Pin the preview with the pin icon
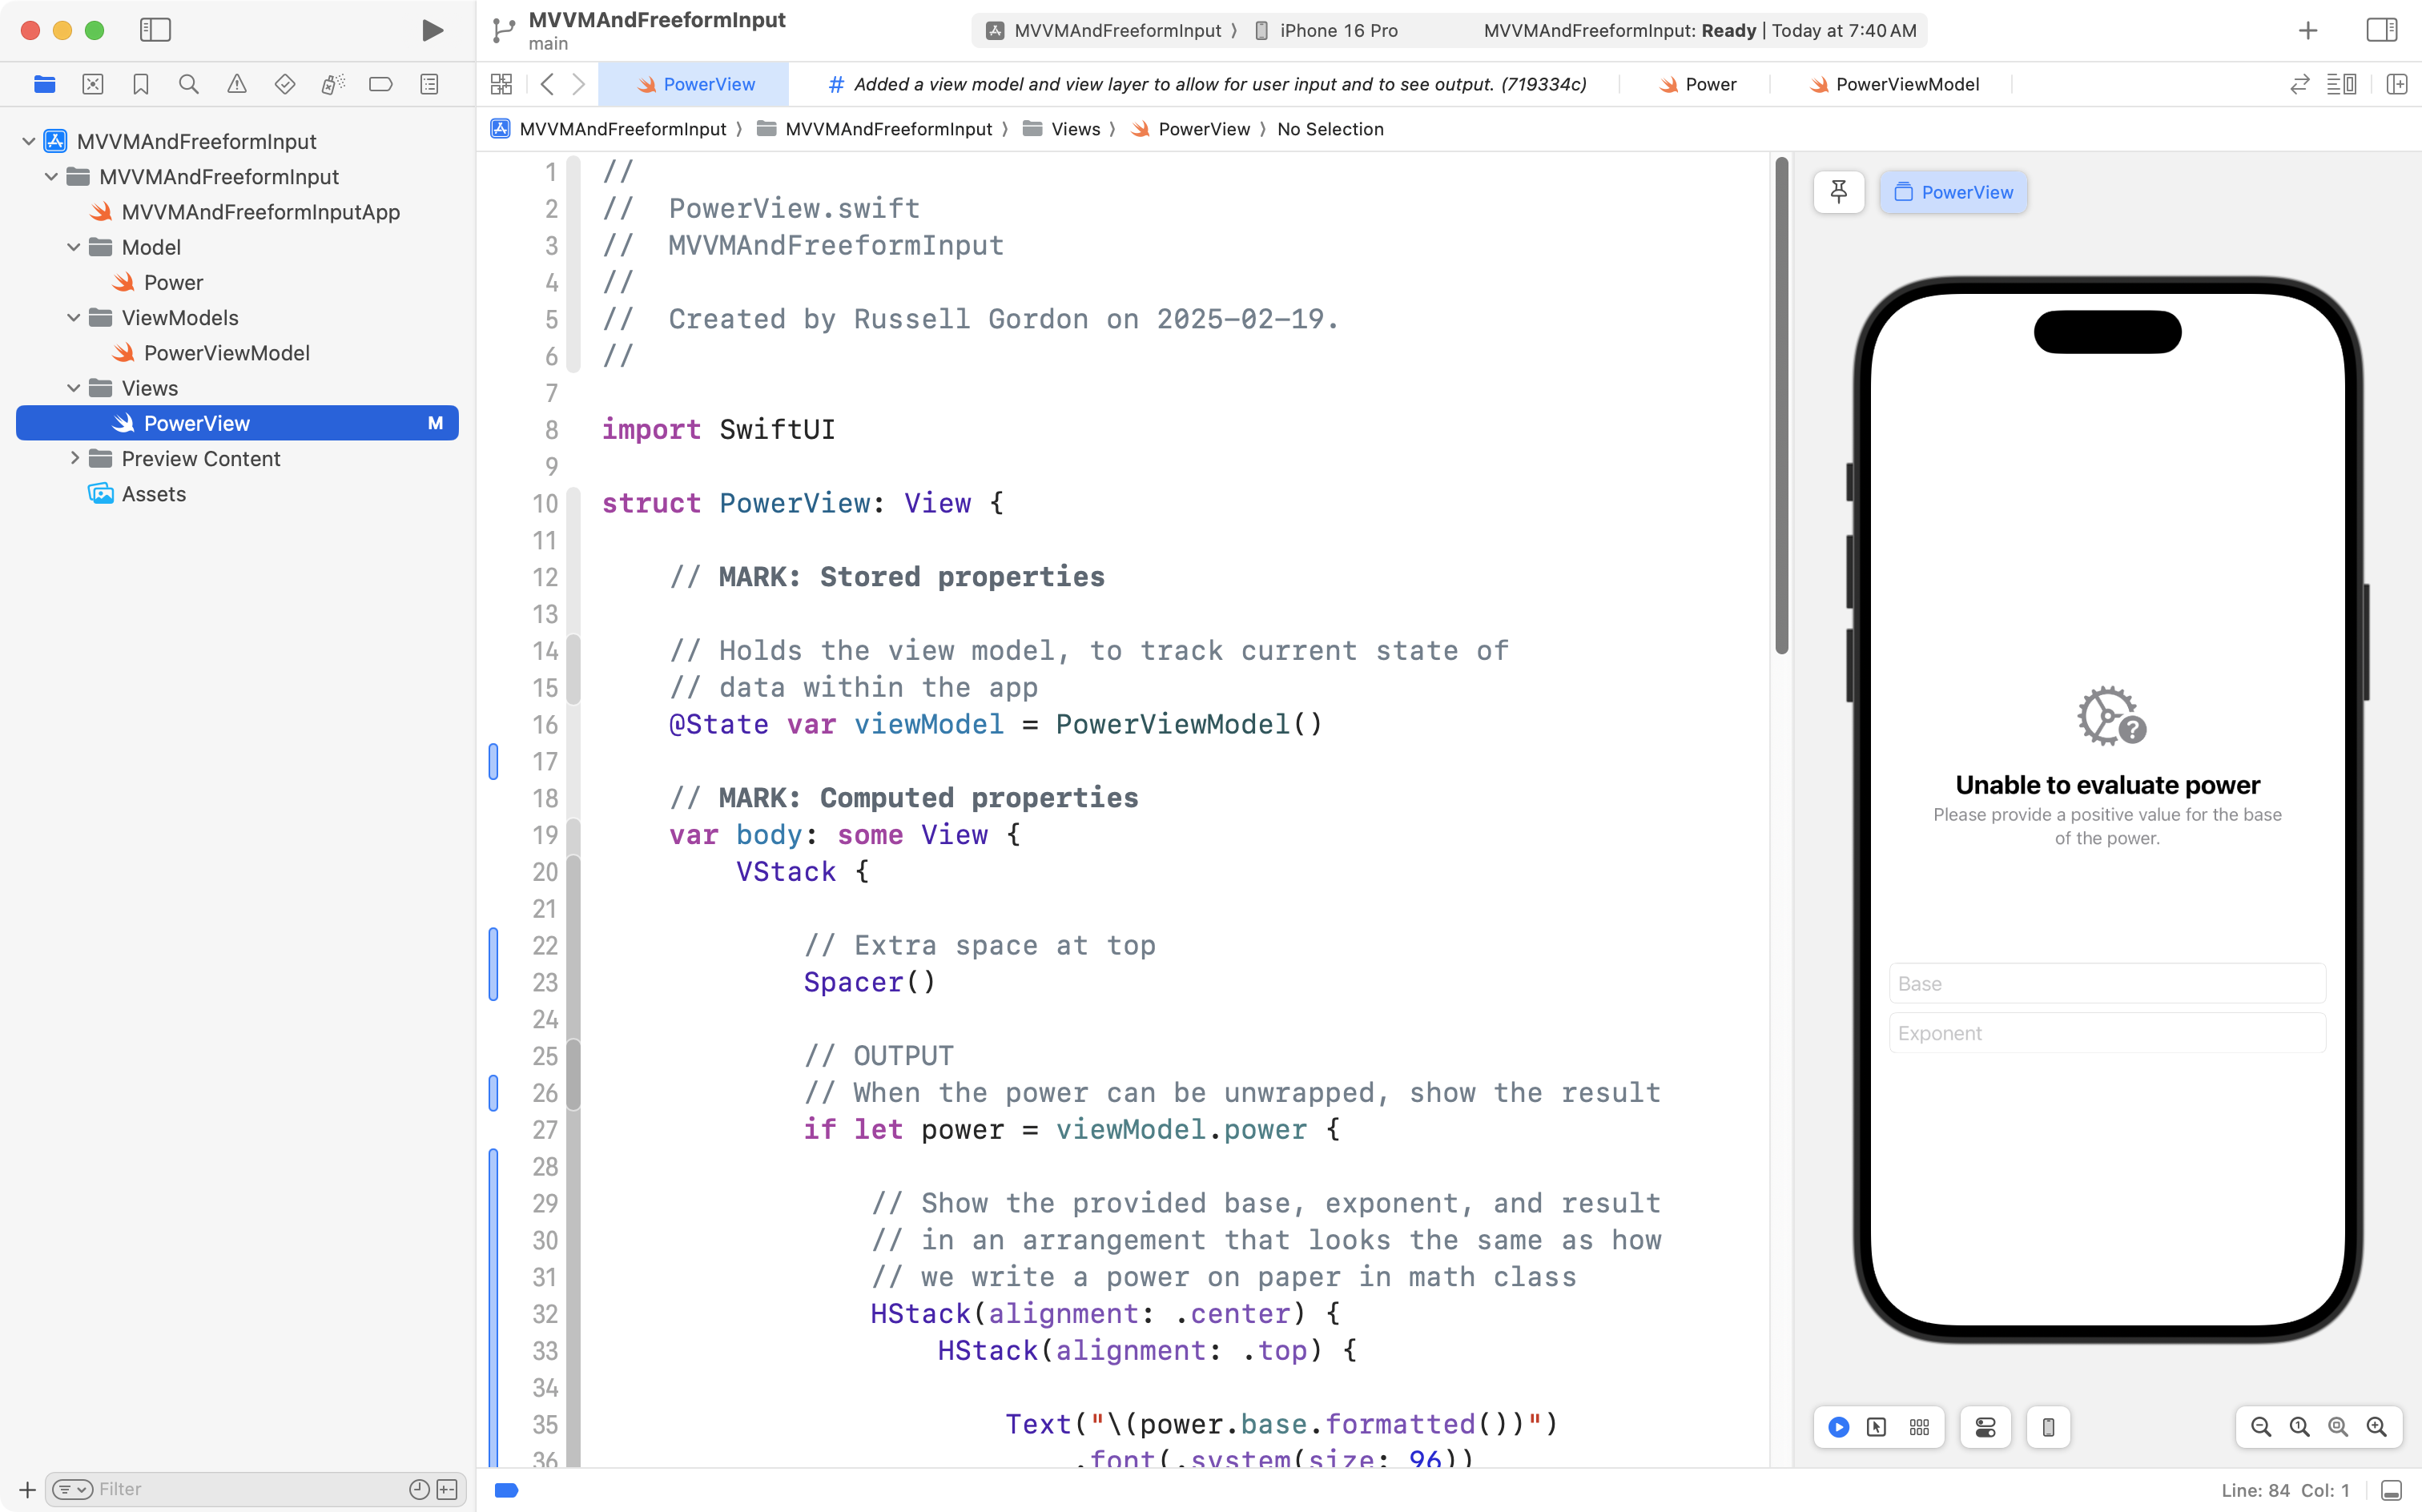The image size is (2422, 1512). click(x=1838, y=192)
